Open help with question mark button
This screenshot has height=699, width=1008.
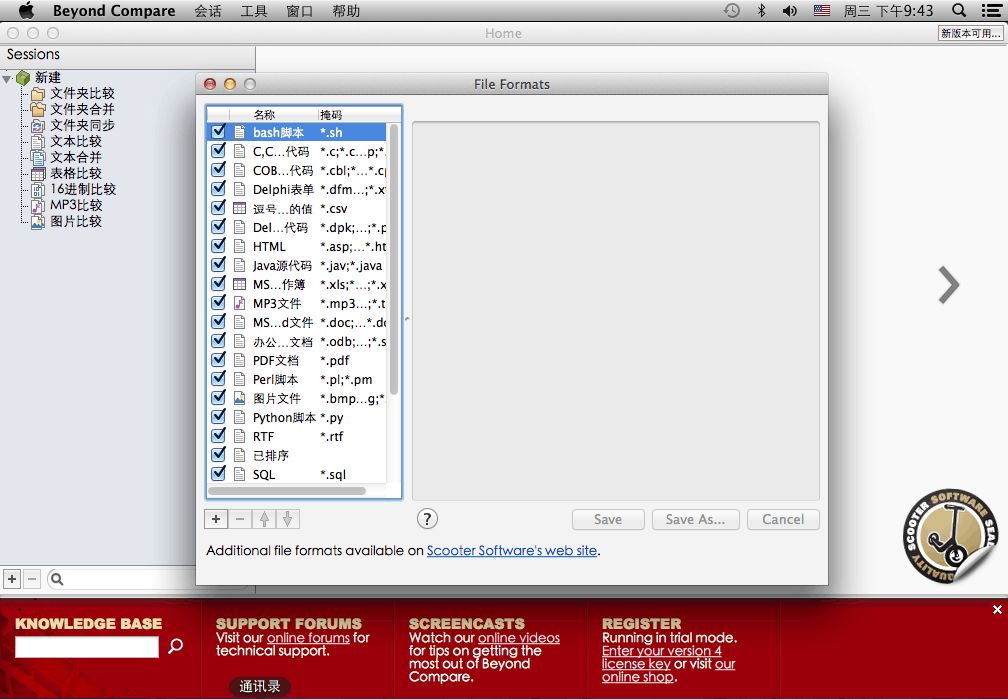427,518
